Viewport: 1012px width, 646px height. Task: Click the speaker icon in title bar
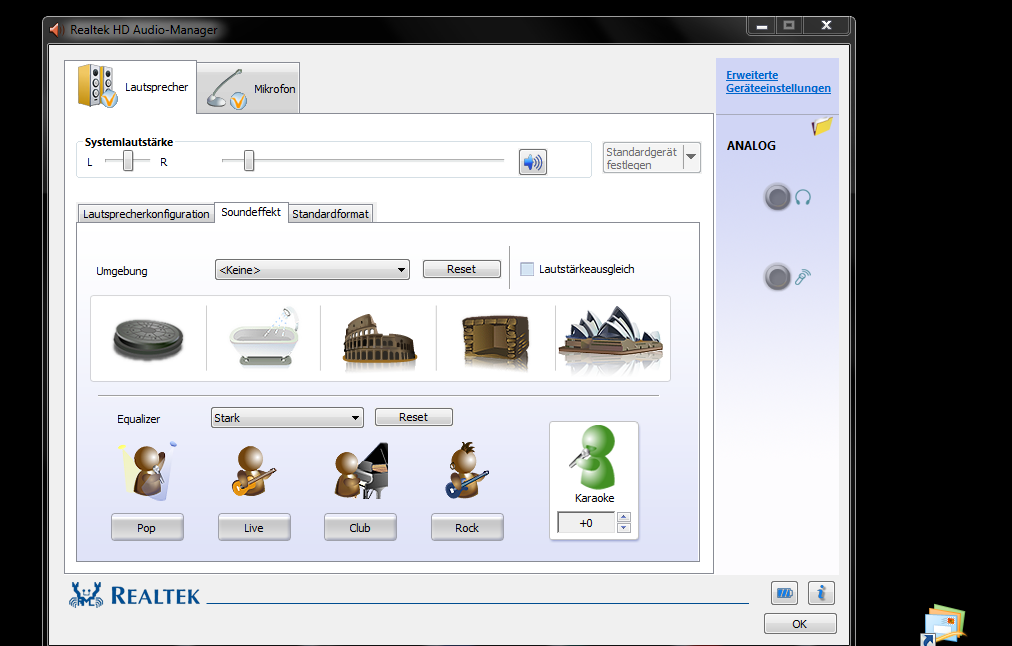click(57, 30)
